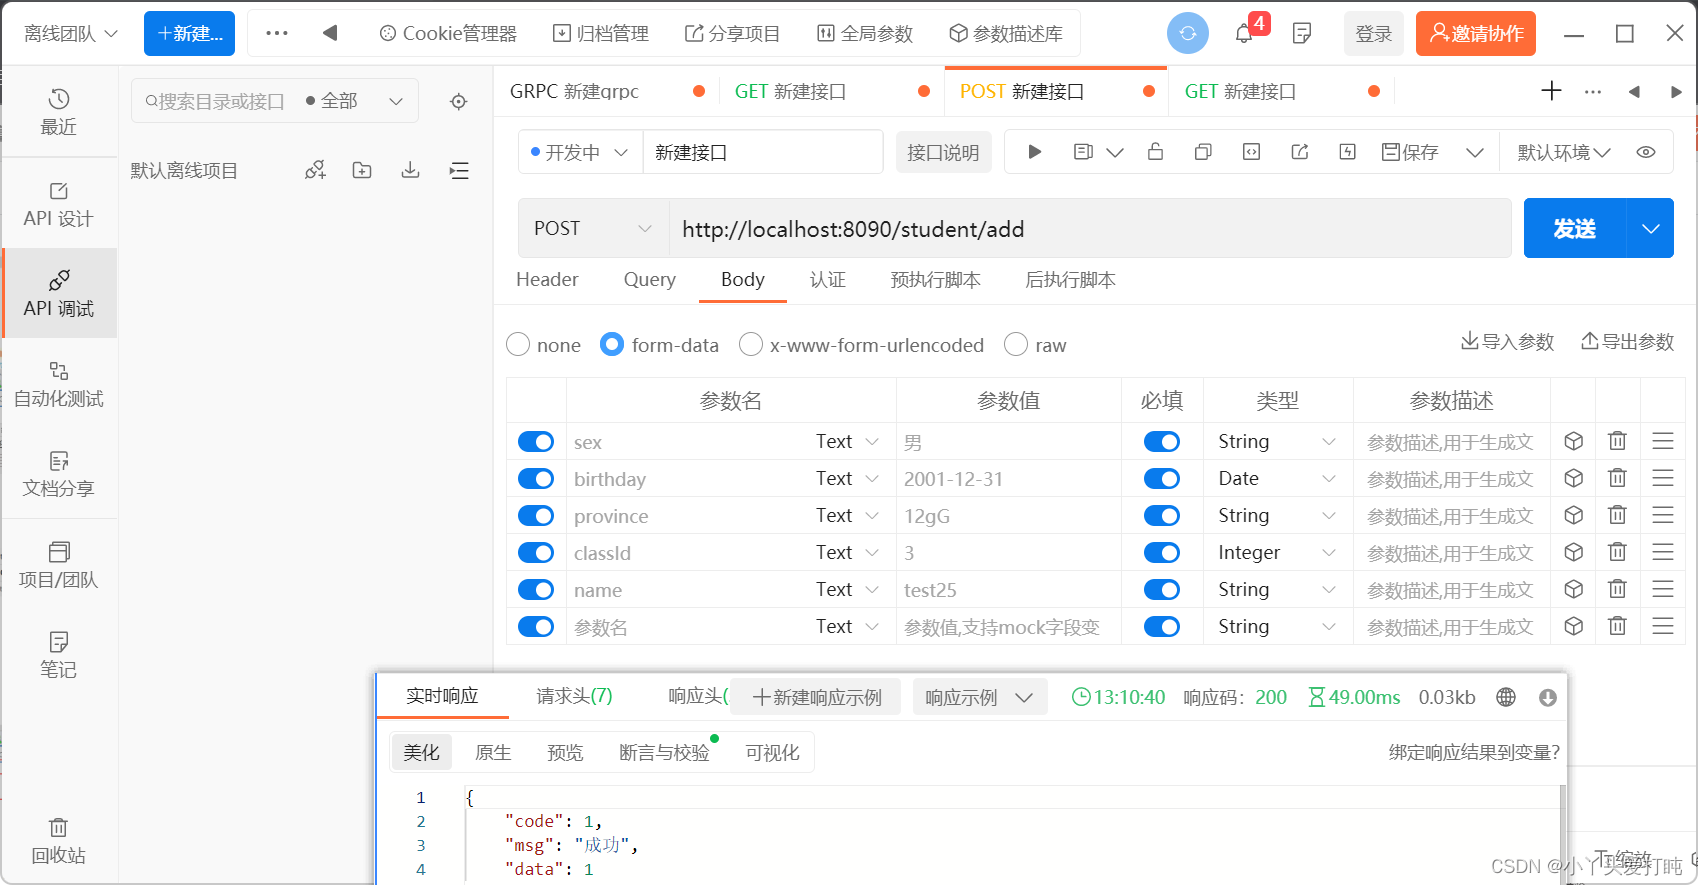
Task: Click the download import icon in project row
Action: tap(410, 171)
